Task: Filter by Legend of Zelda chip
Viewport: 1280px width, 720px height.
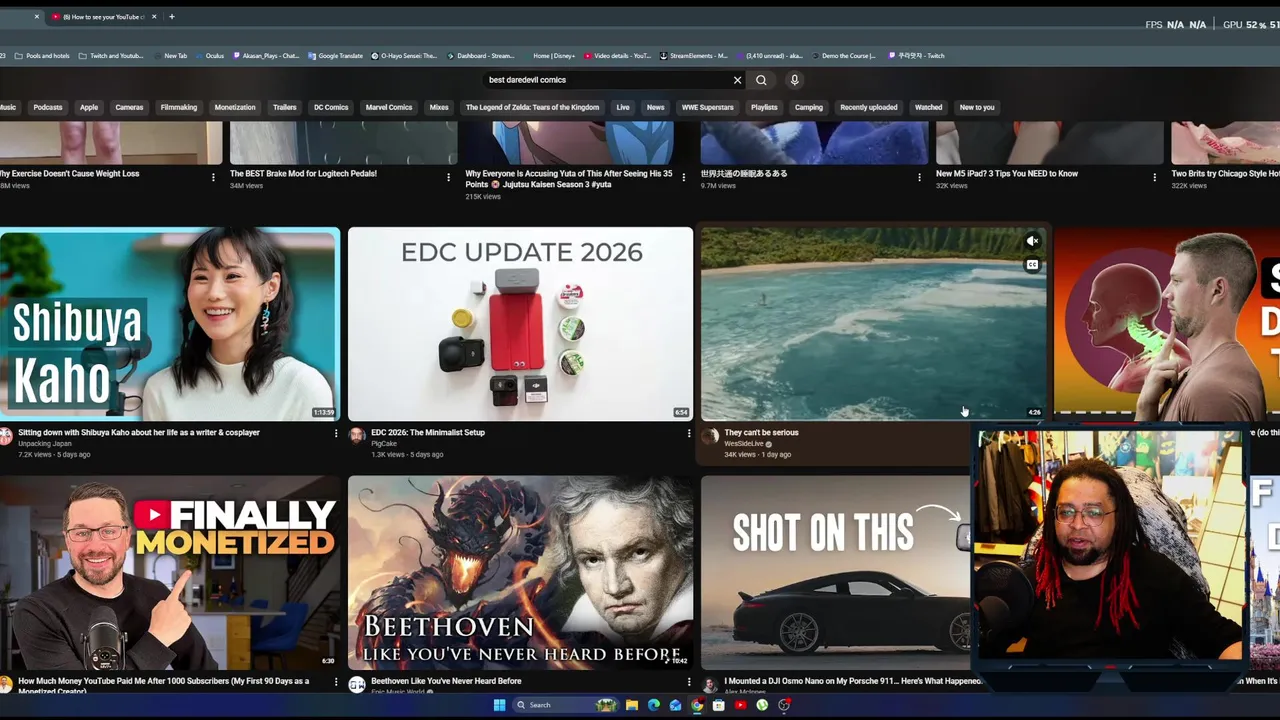Action: (x=533, y=107)
